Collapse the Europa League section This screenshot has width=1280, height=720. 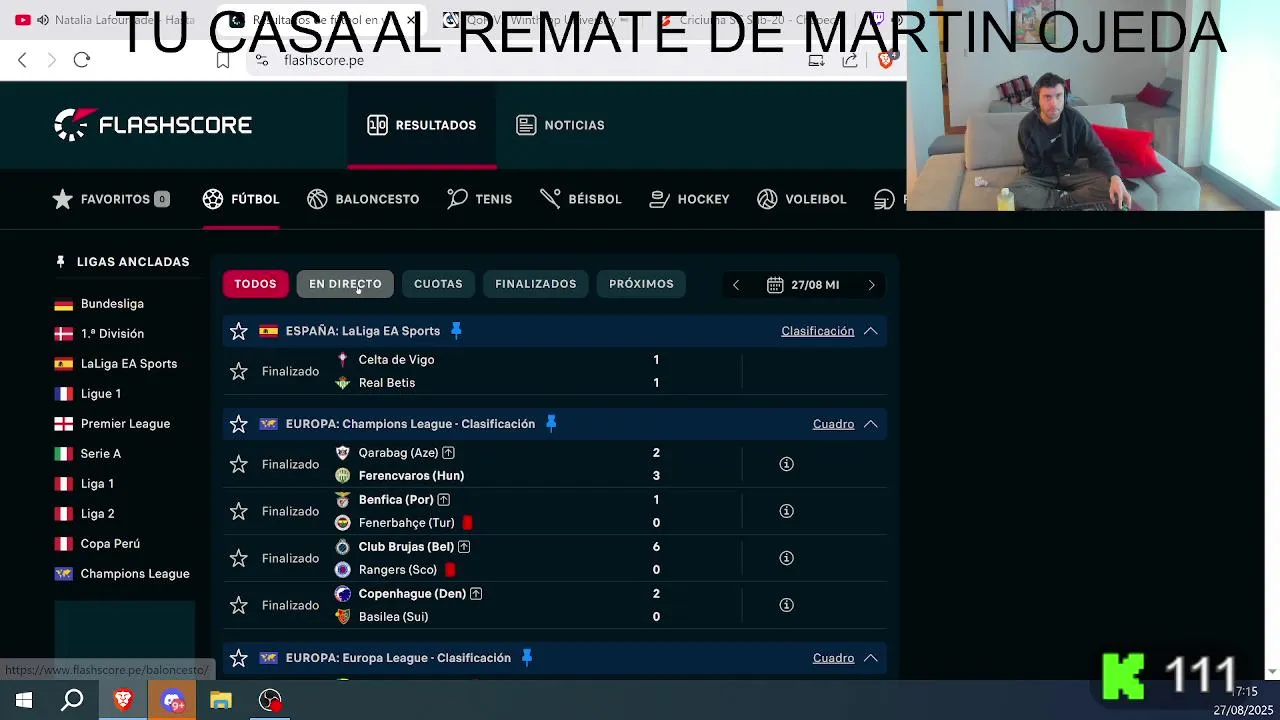click(871, 658)
